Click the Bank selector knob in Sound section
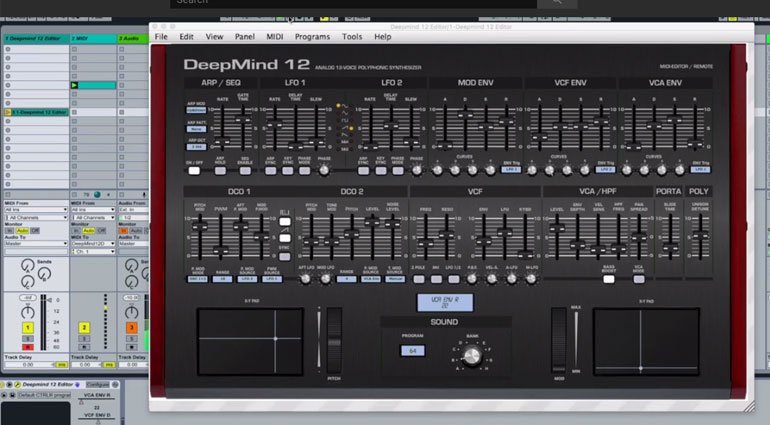The image size is (770, 425). [x=472, y=355]
